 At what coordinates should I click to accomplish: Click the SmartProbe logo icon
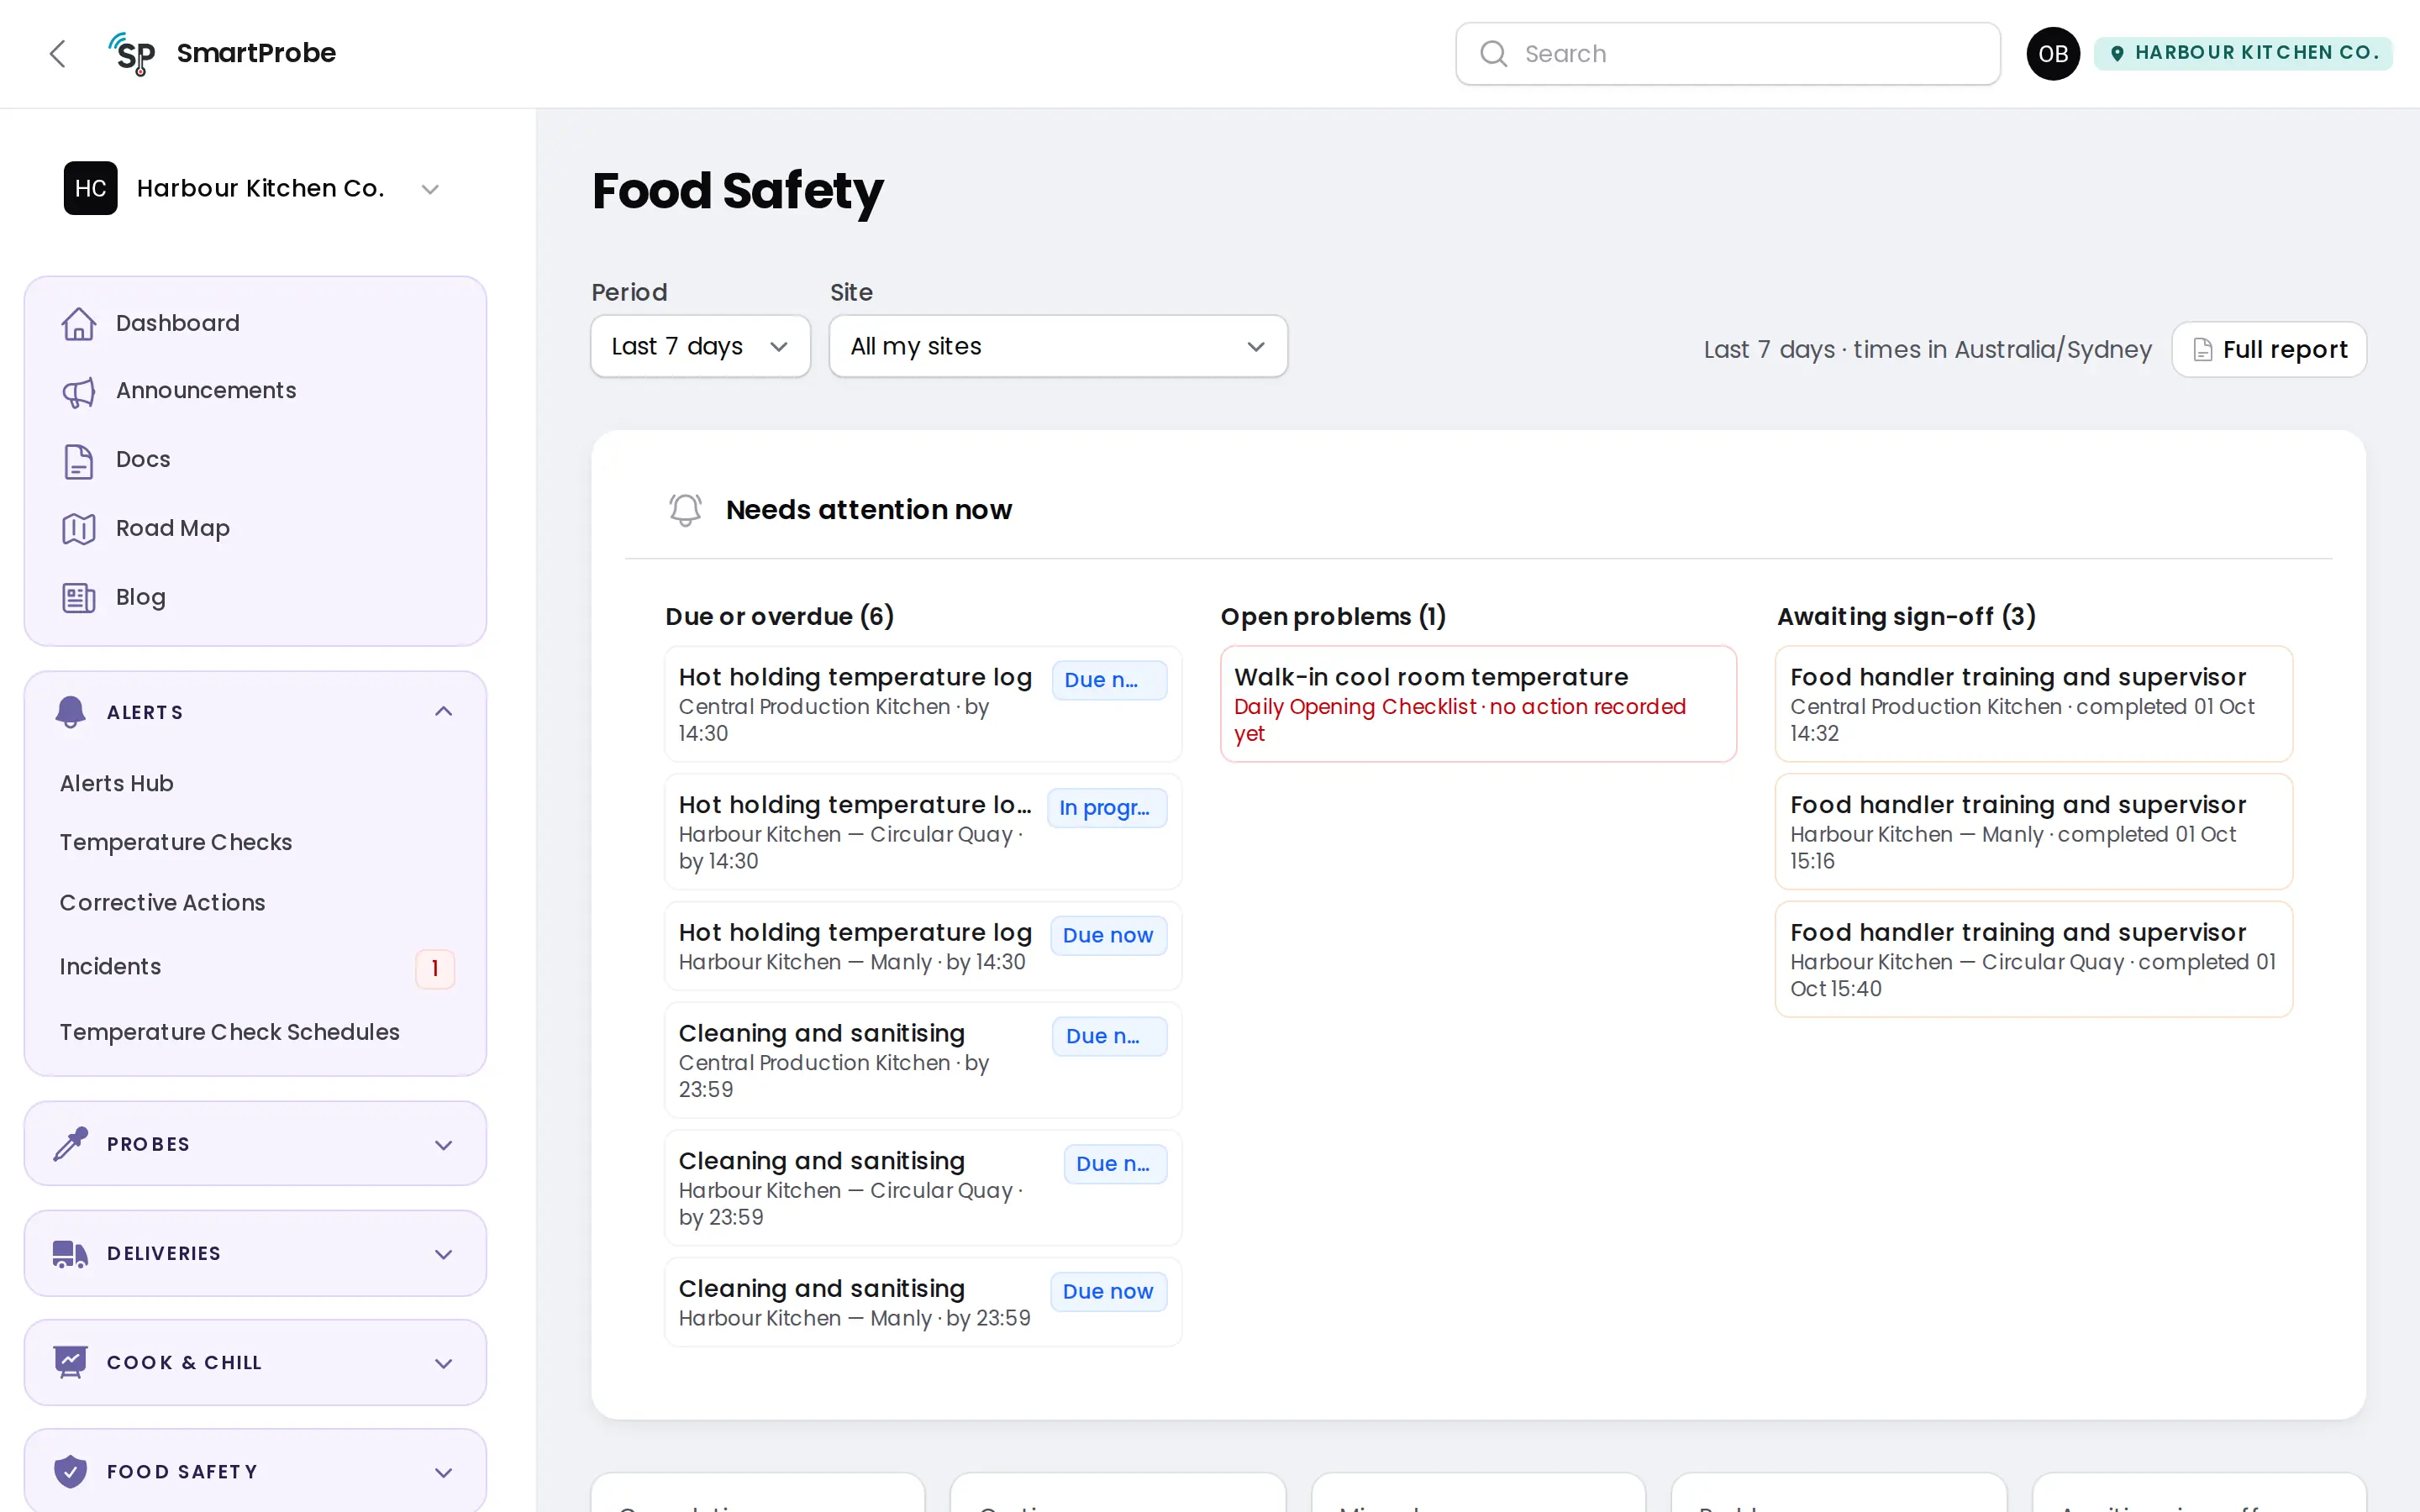click(x=132, y=53)
